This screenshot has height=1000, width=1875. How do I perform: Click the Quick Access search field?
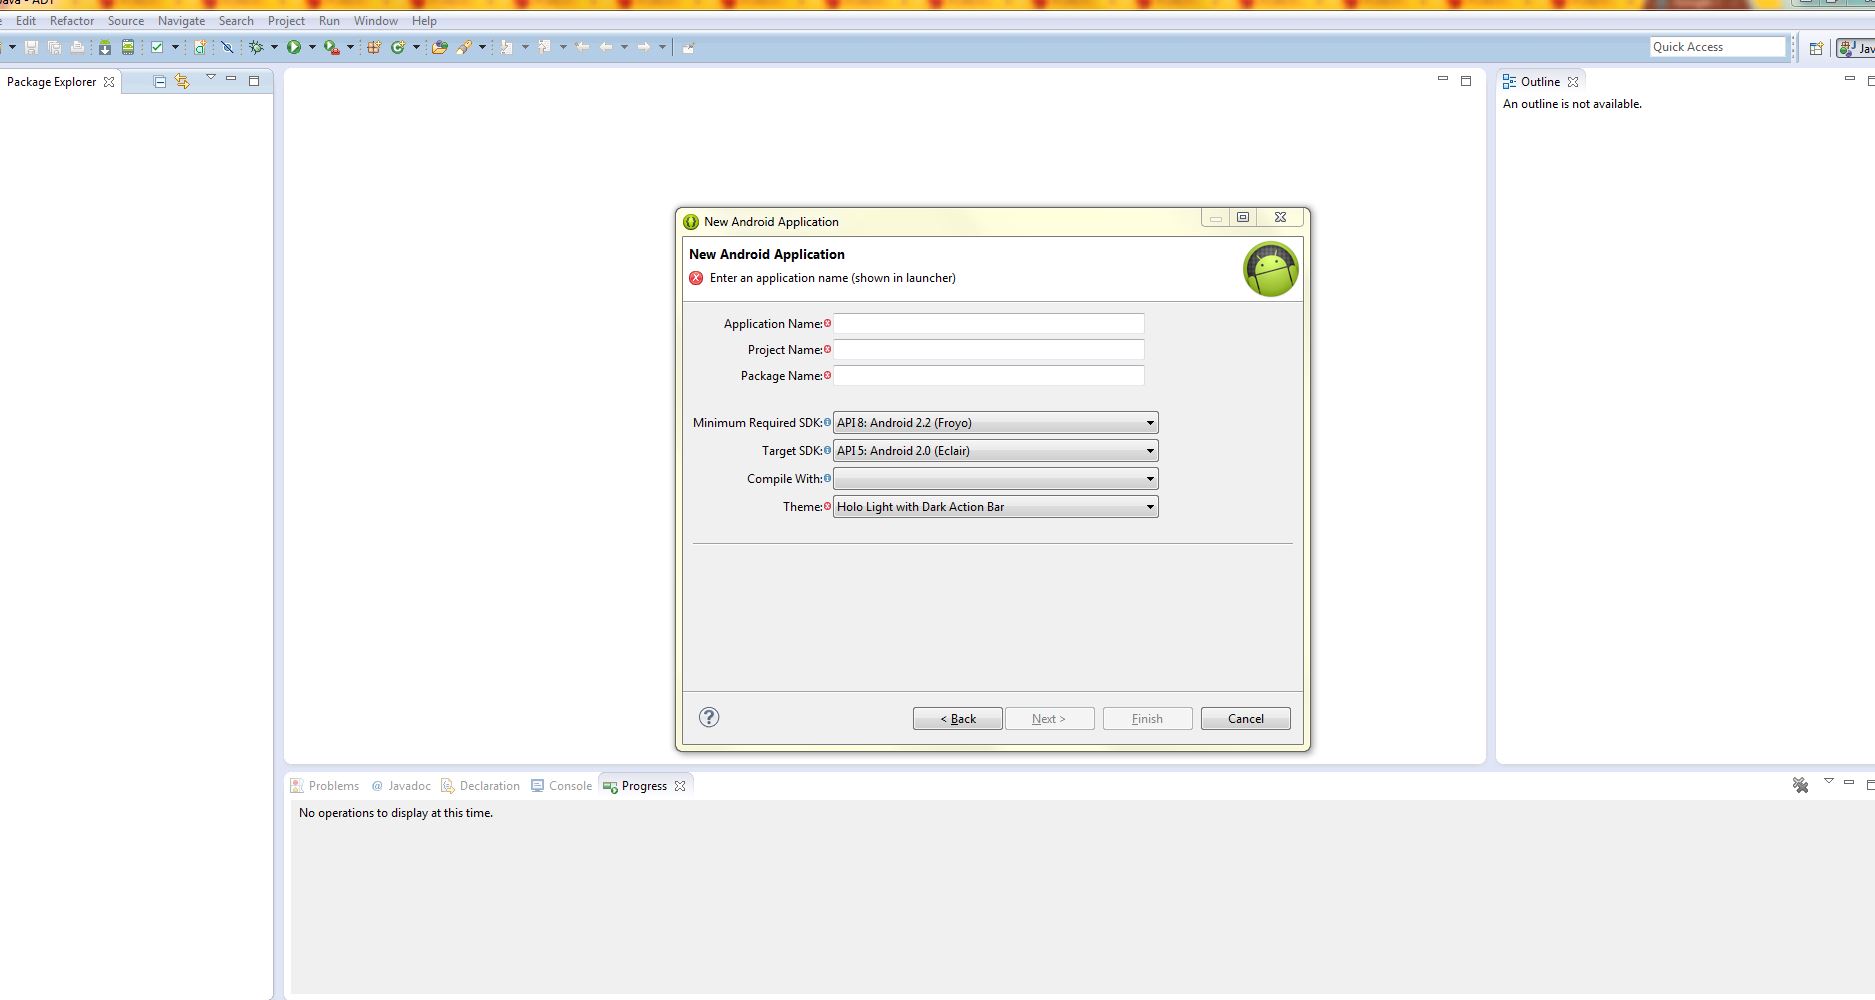[x=1717, y=47]
